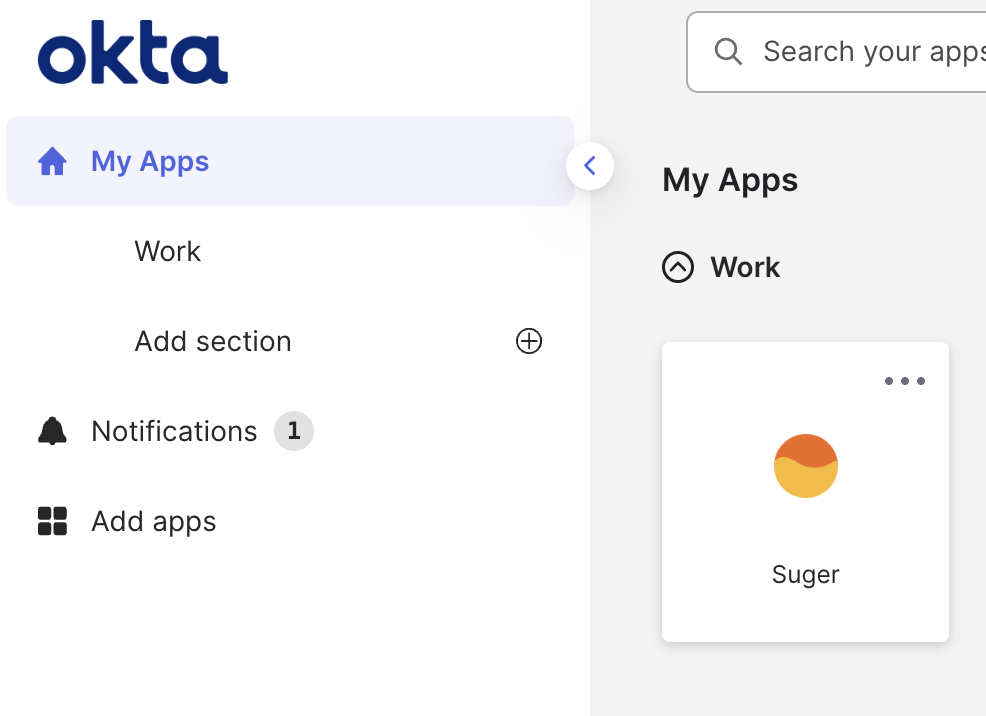Click the My Apps page heading

(730, 180)
